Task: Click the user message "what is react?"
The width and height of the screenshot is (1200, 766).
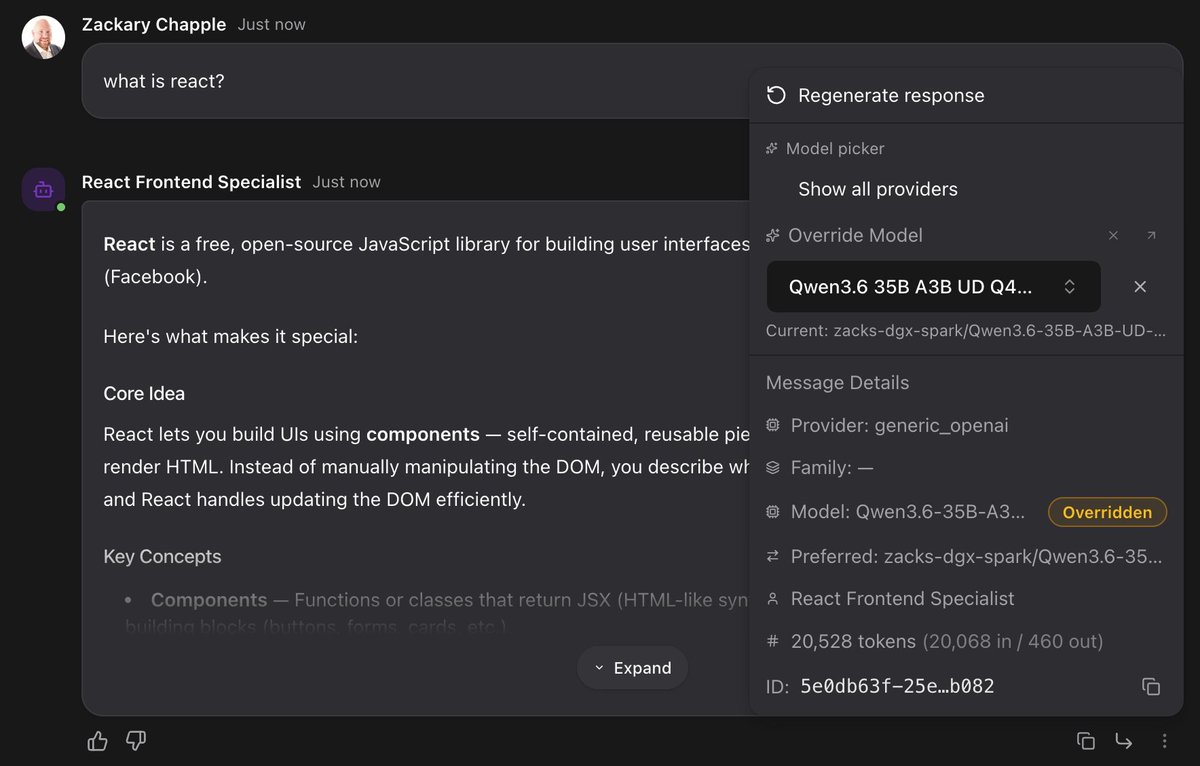Action: click(x=164, y=81)
